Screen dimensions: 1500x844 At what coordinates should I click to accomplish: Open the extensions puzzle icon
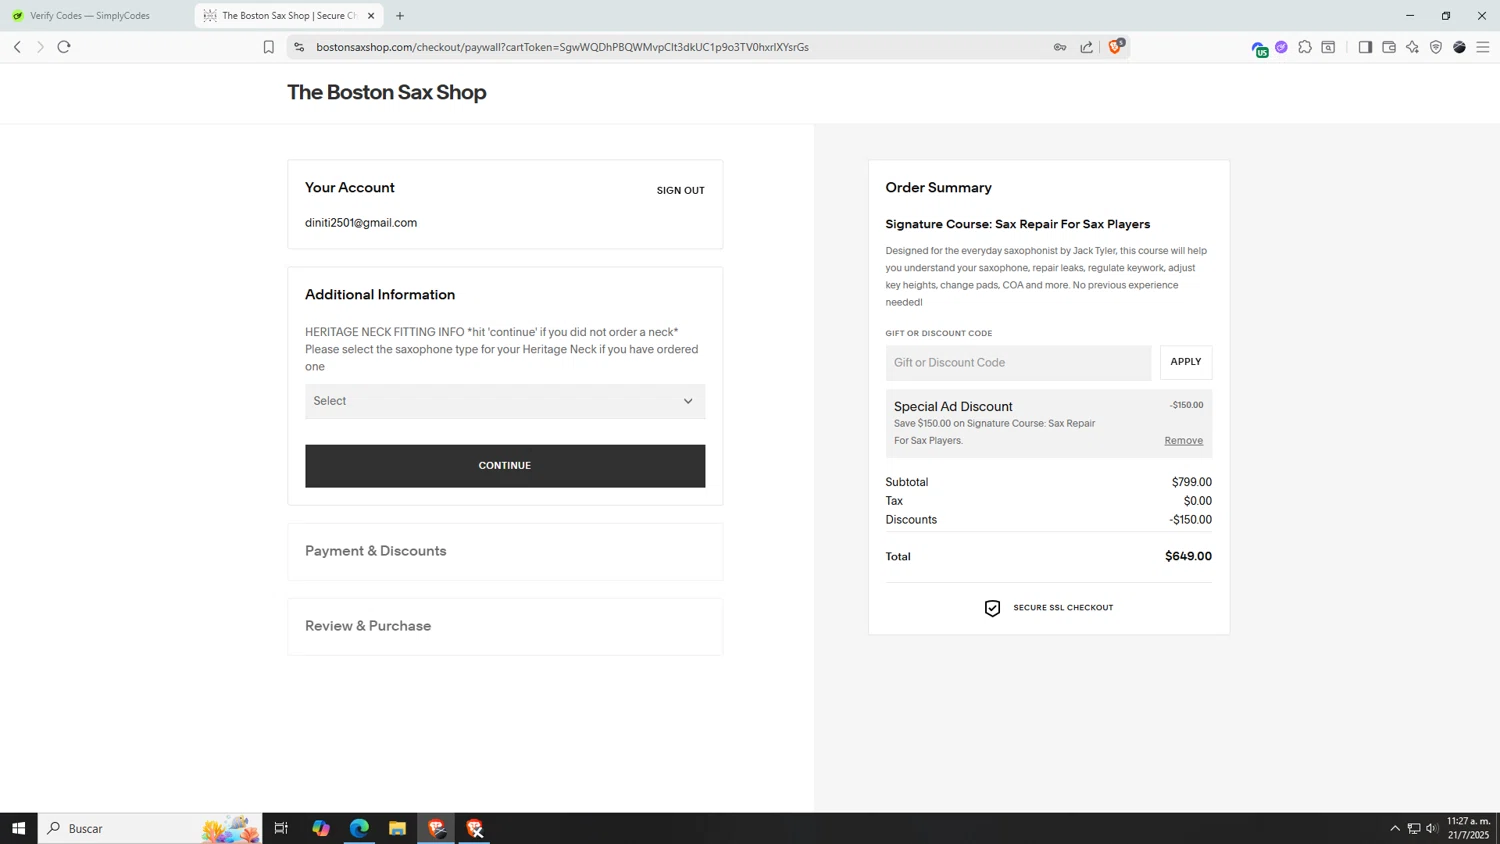pyautogui.click(x=1305, y=47)
